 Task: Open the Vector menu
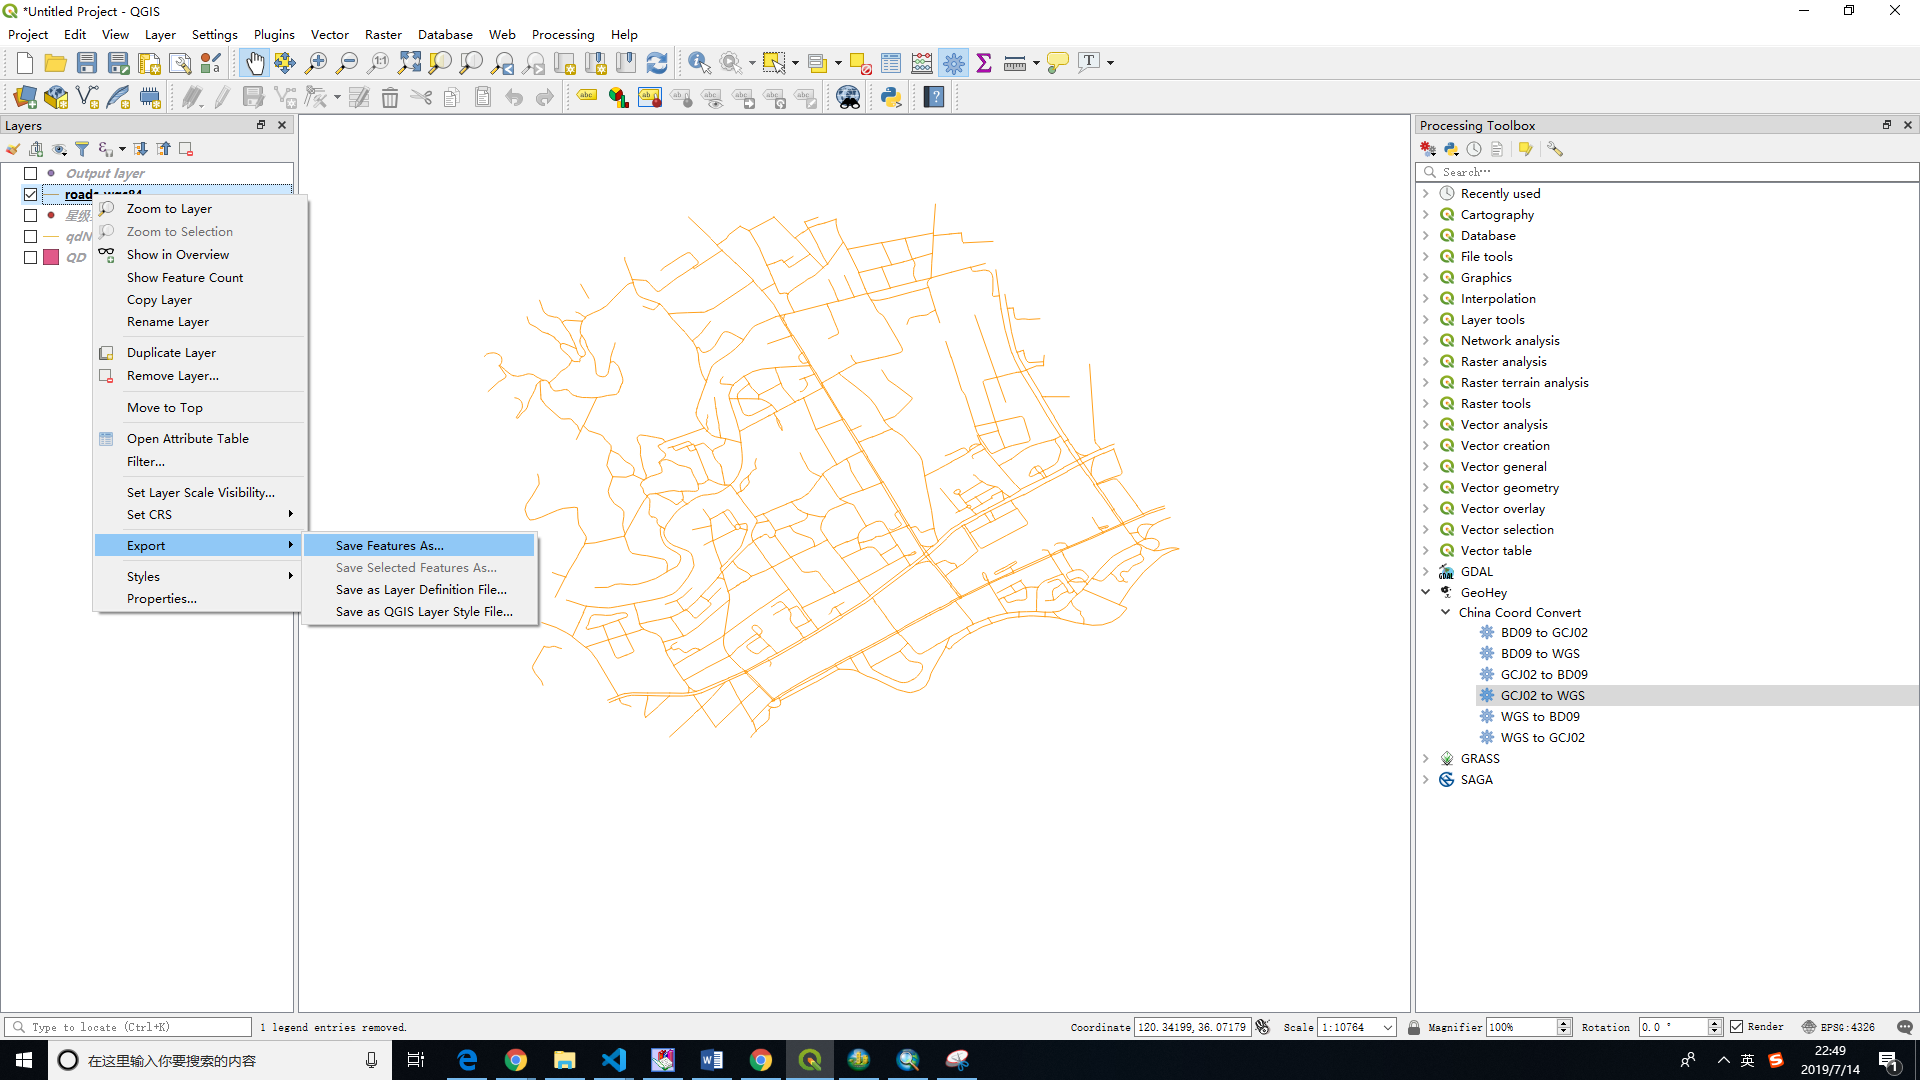coord(330,33)
